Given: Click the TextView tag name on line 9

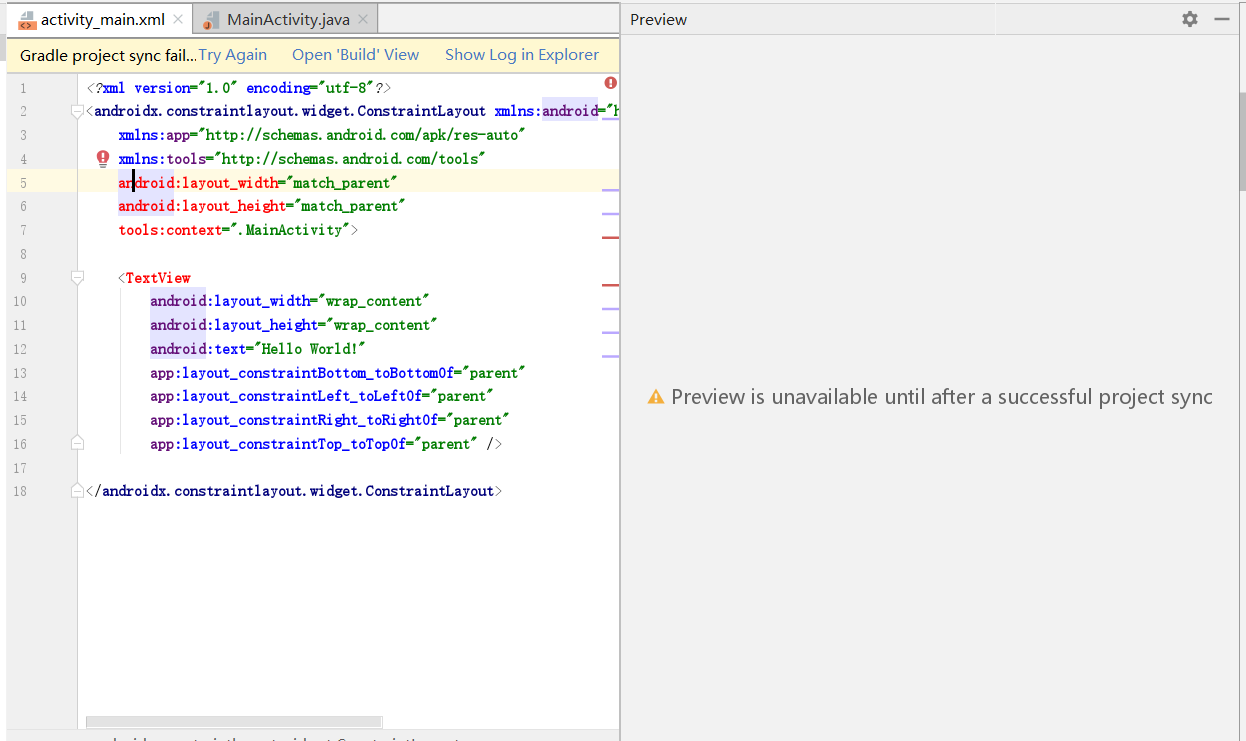Looking at the screenshot, I should (x=158, y=278).
